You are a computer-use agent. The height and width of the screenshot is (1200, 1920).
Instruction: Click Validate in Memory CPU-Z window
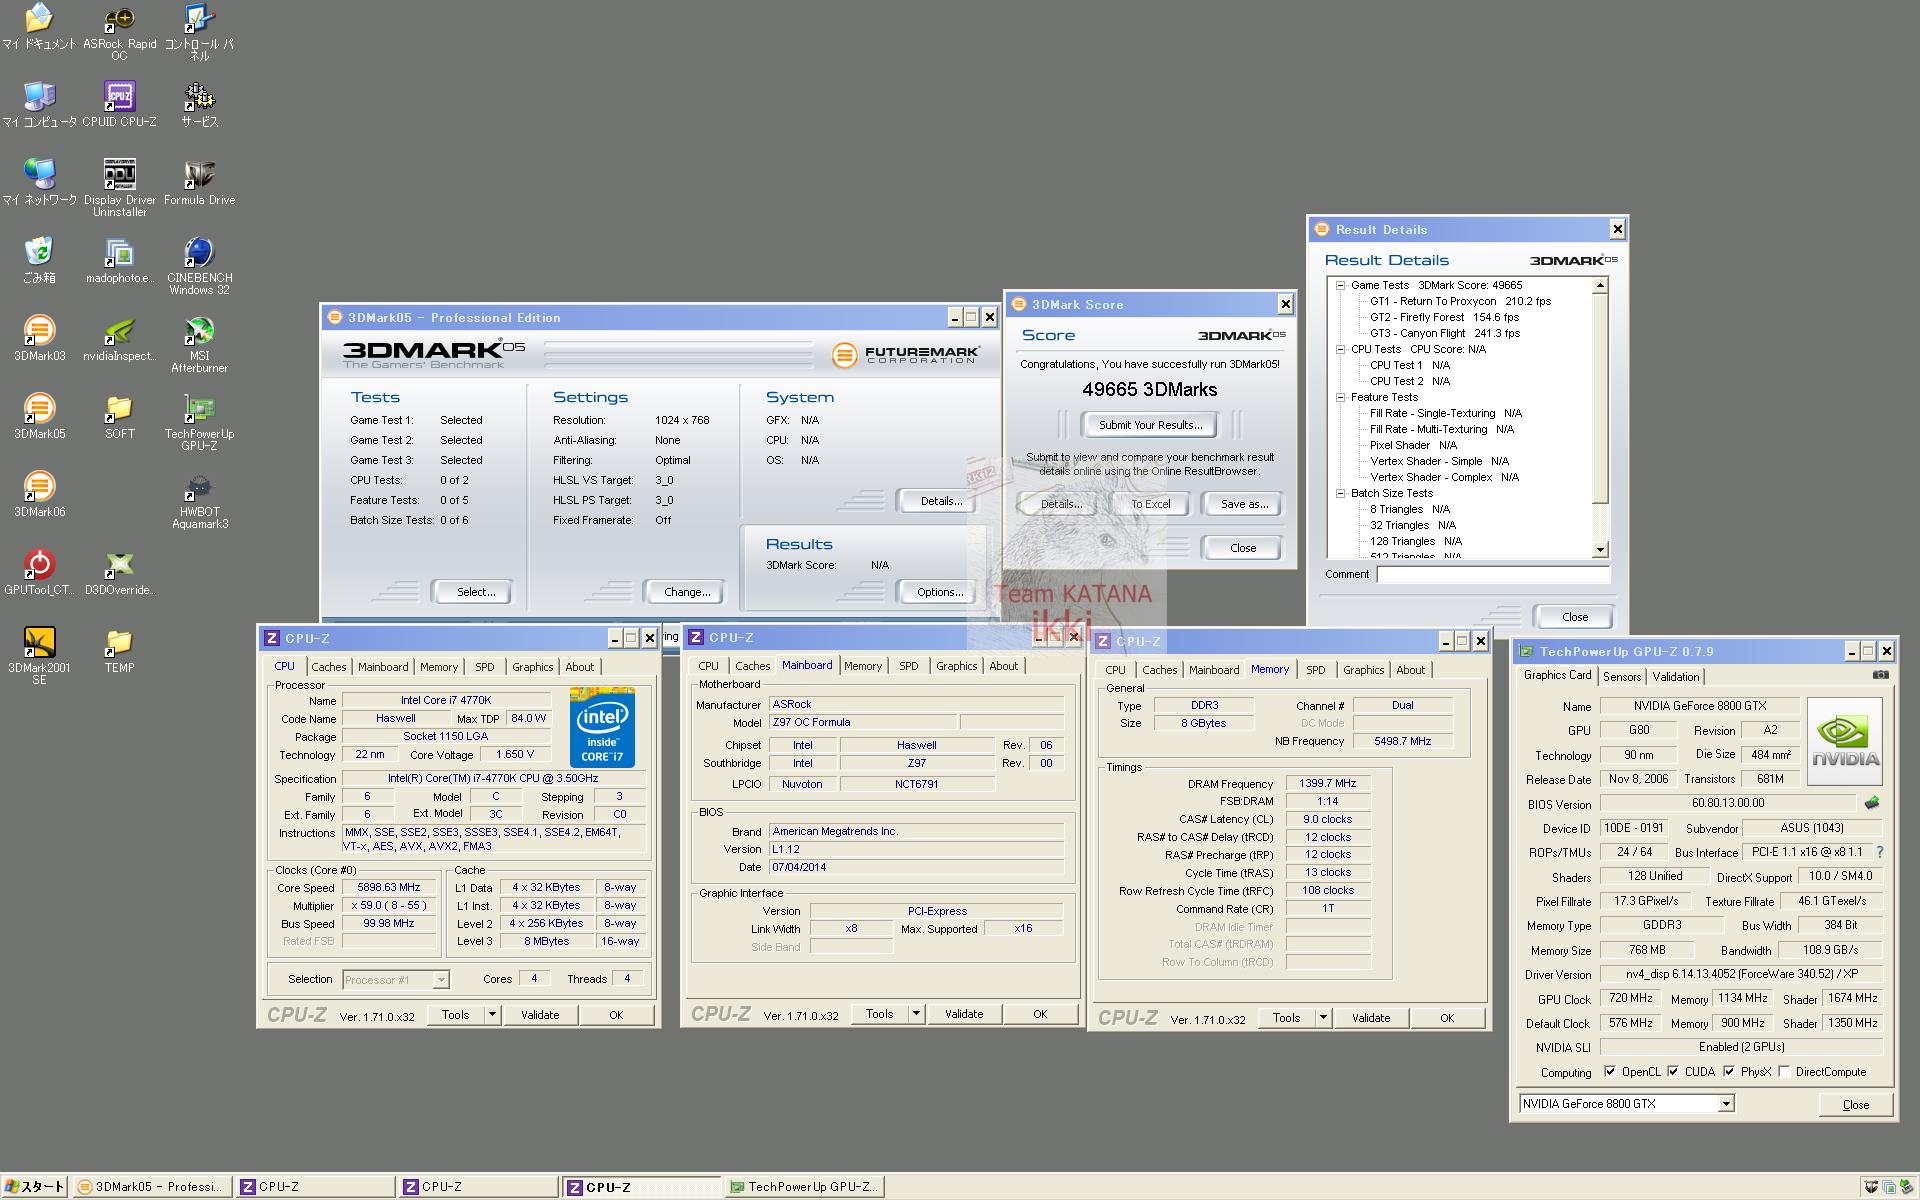coord(1371,1018)
